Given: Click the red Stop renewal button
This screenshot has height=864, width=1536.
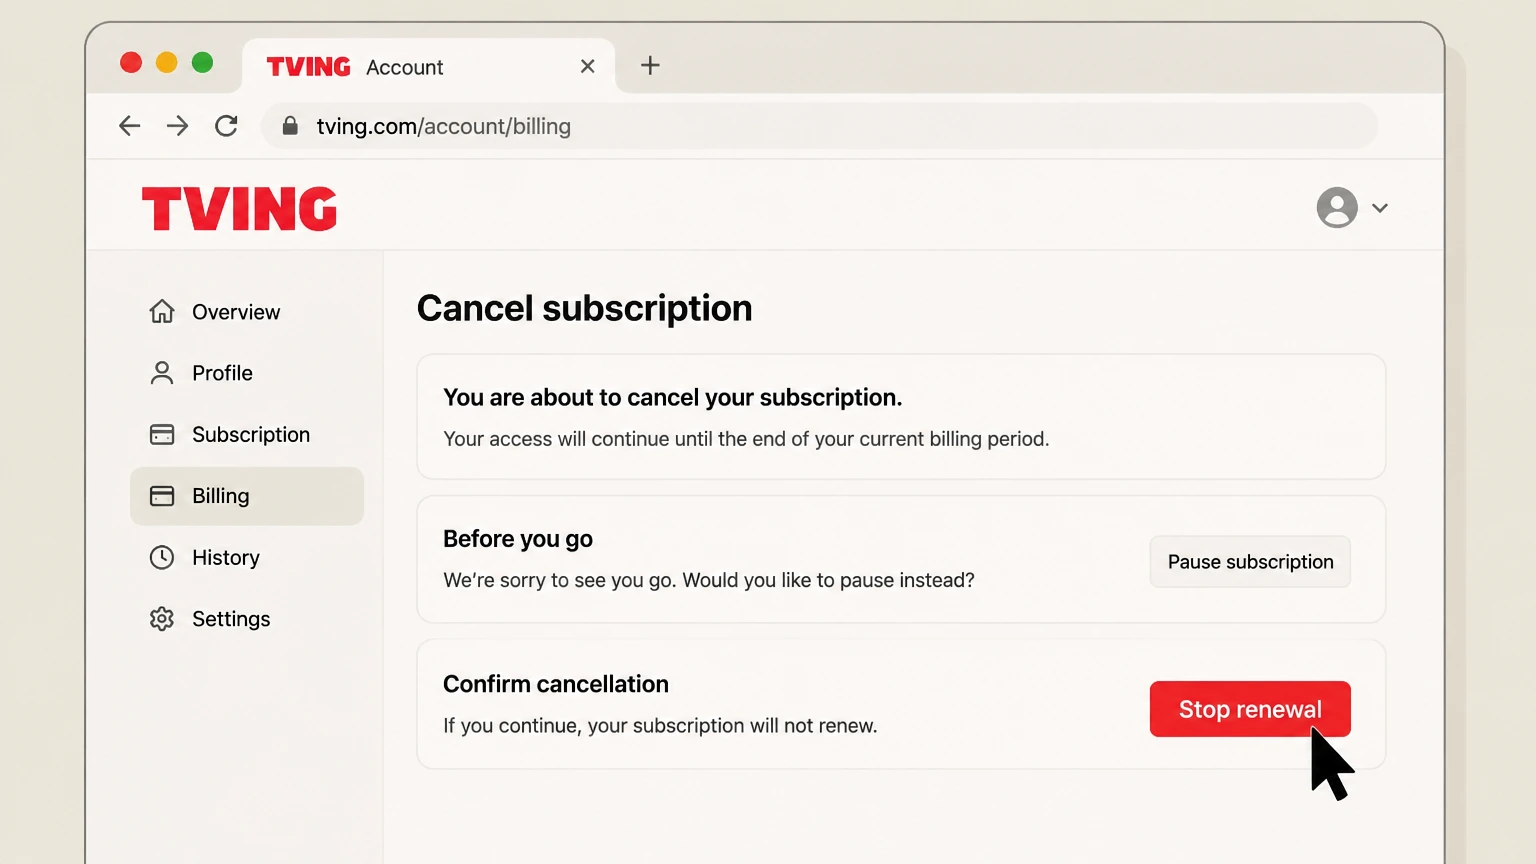Looking at the screenshot, I should (x=1250, y=709).
